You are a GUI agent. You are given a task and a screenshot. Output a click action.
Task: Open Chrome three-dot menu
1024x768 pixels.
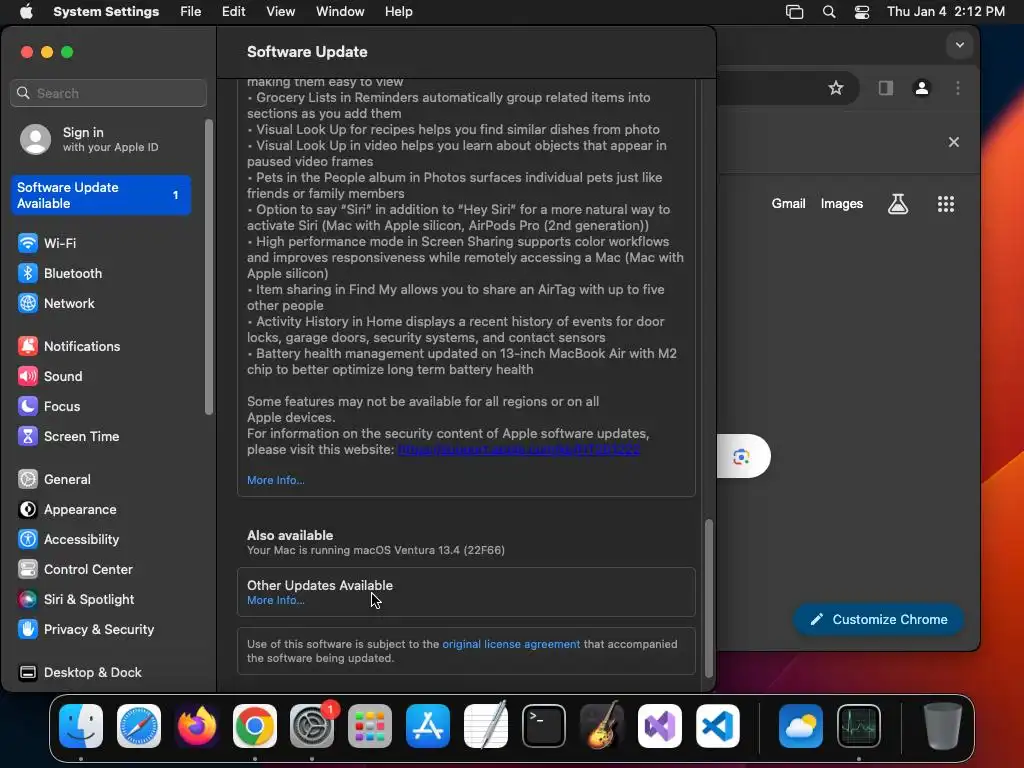point(957,88)
